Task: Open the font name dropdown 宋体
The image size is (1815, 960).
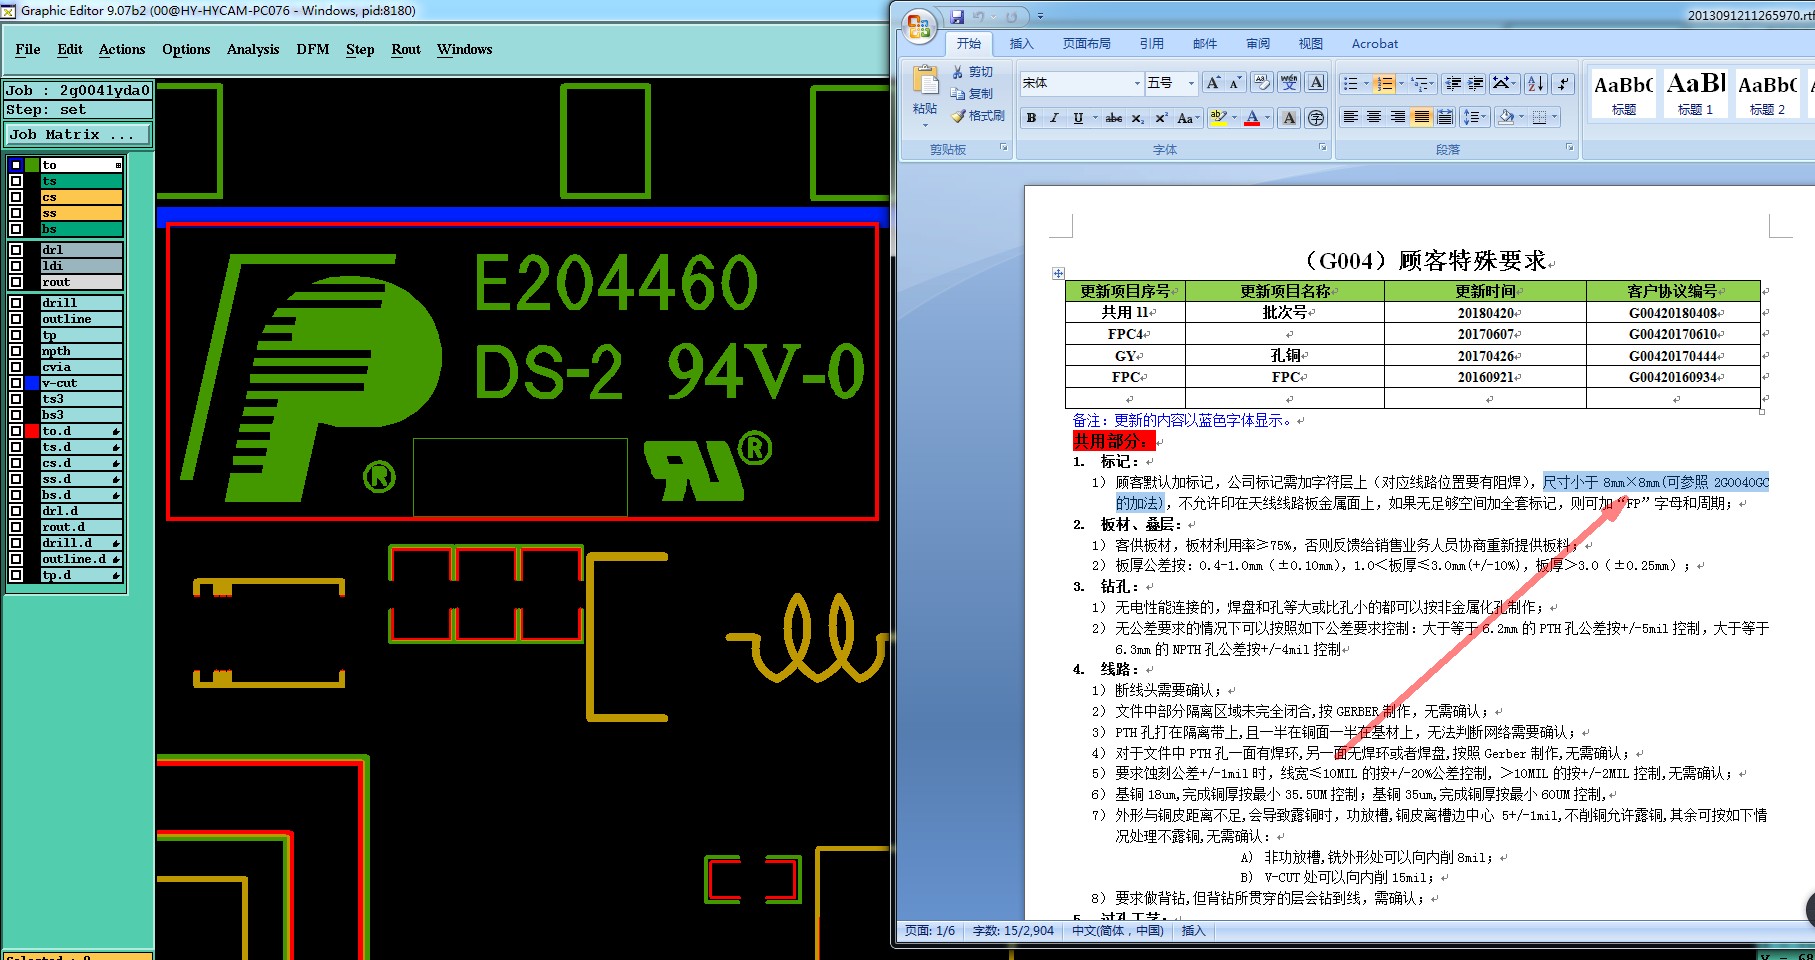Action: point(1137,83)
